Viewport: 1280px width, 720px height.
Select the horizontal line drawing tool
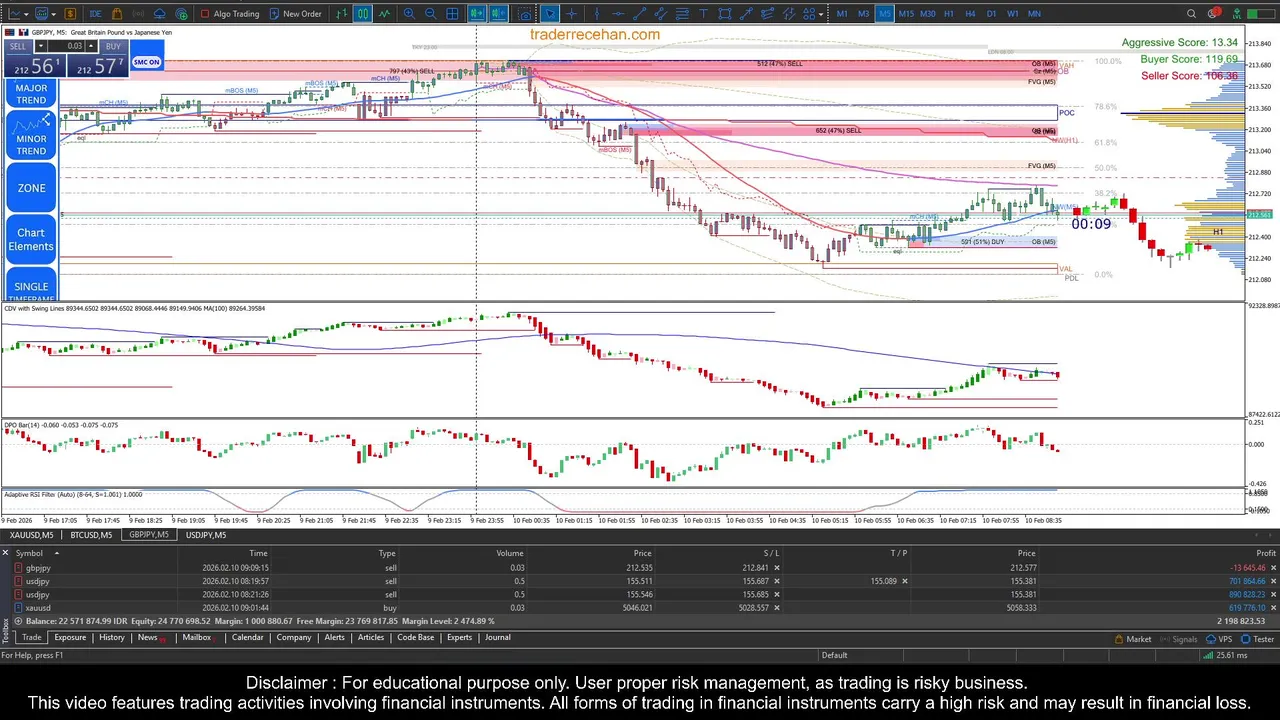pyautogui.click(x=618, y=14)
